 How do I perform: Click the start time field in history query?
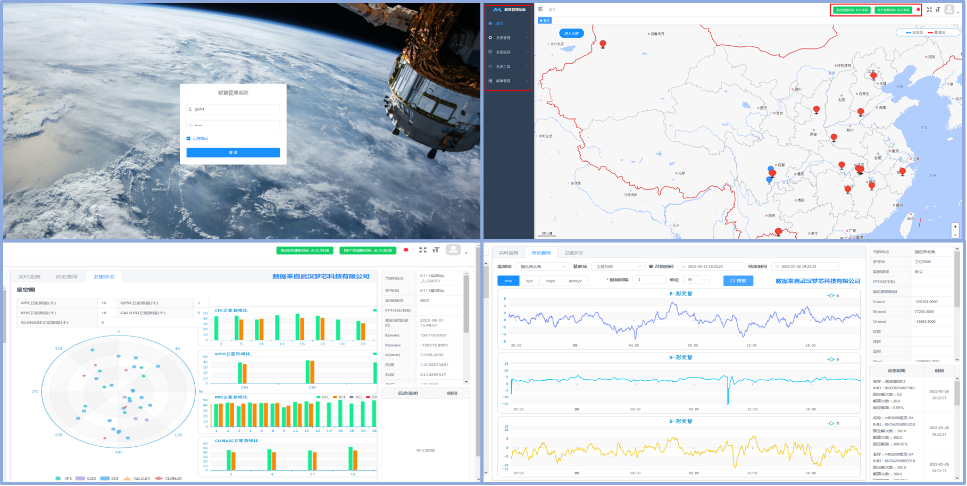[709, 266]
